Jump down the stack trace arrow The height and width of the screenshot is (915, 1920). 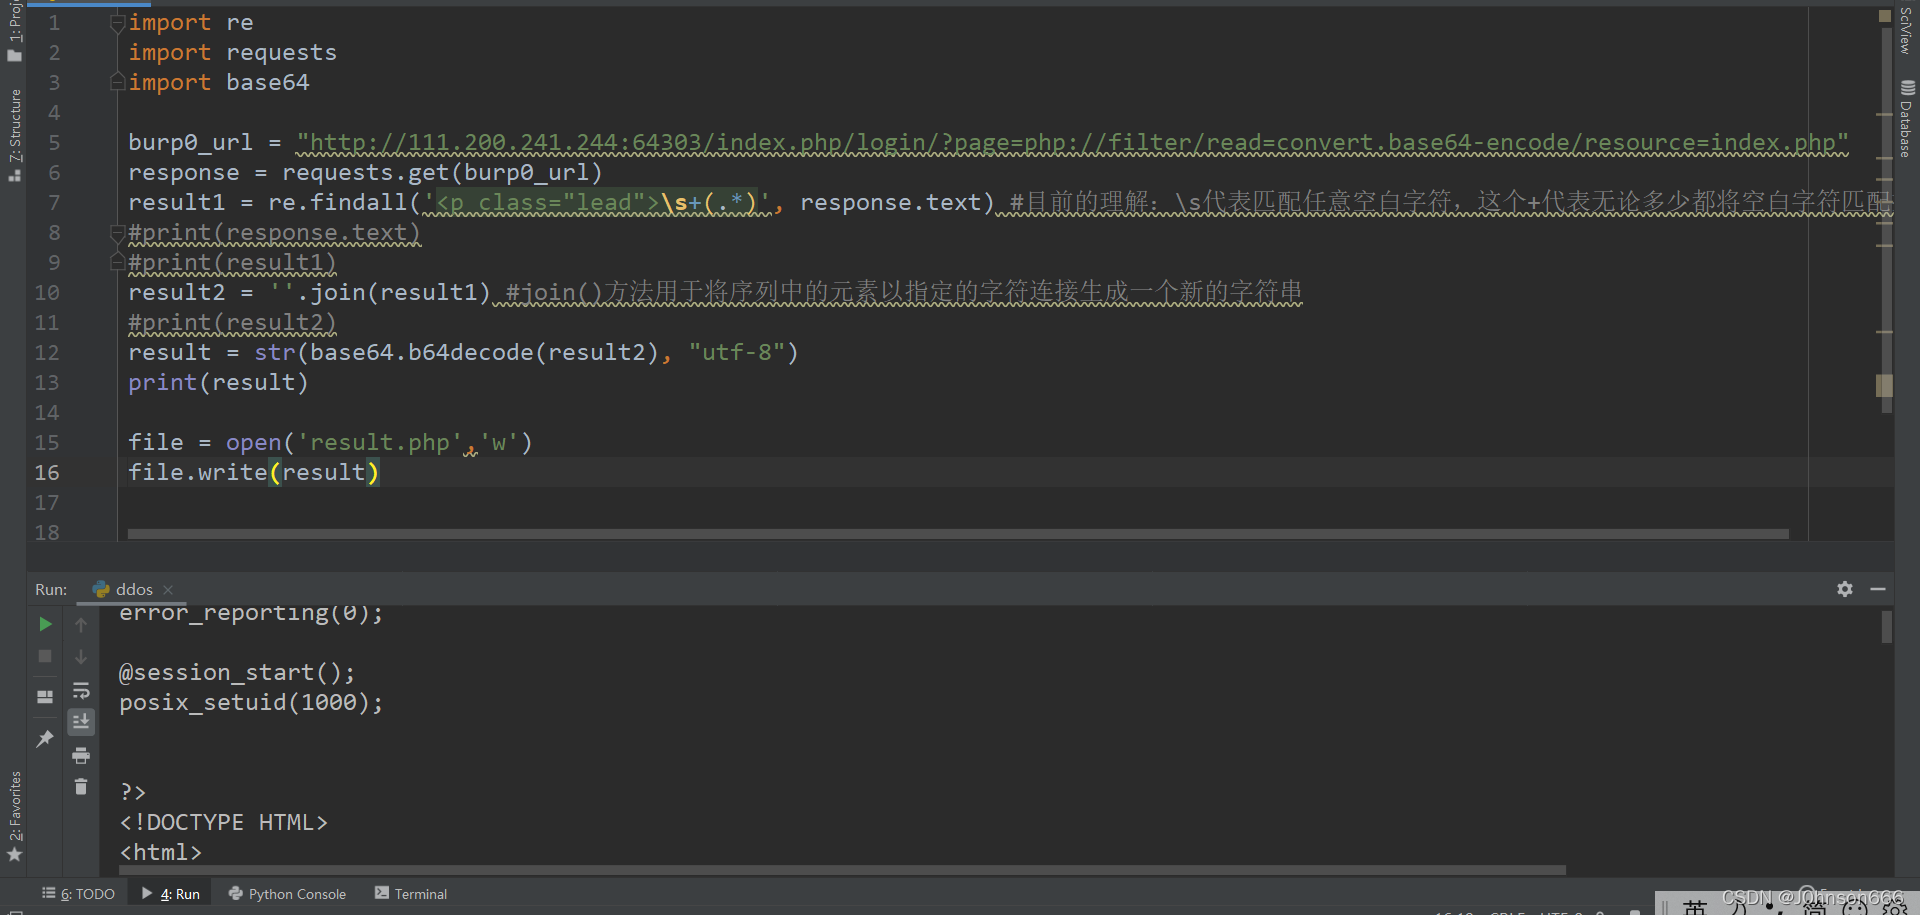[x=81, y=656]
